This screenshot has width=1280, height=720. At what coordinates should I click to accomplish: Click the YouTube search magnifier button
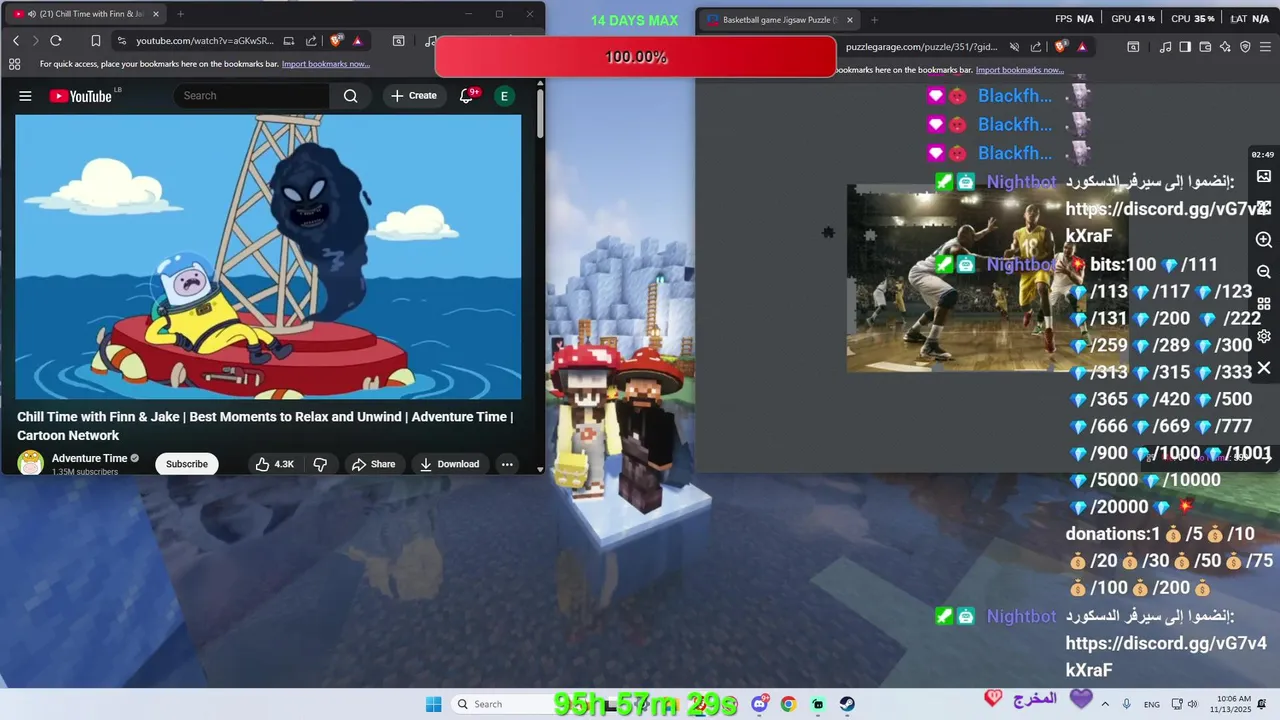pos(350,96)
